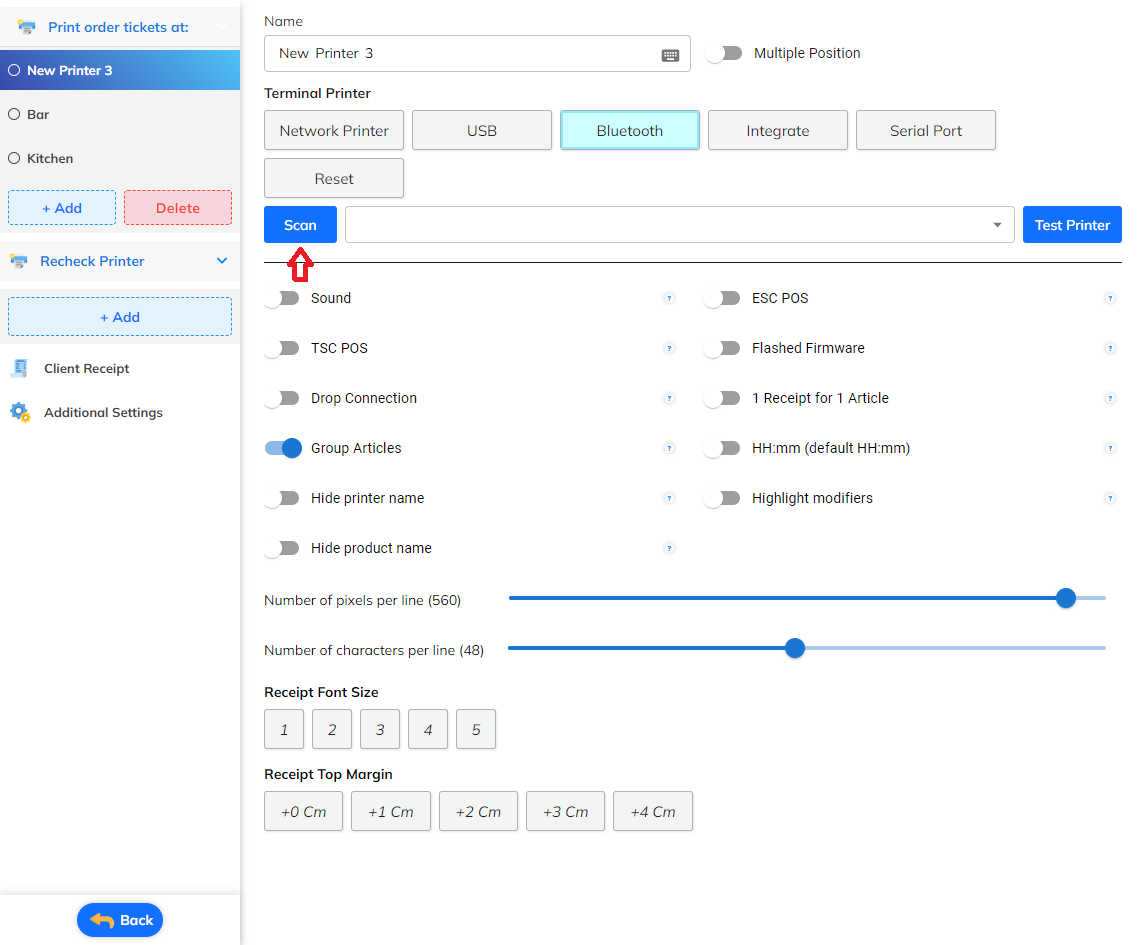Viewport: 1146px width, 945px height.
Task: Open help icon for TSC POS
Action: pyautogui.click(x=669, y=348)
